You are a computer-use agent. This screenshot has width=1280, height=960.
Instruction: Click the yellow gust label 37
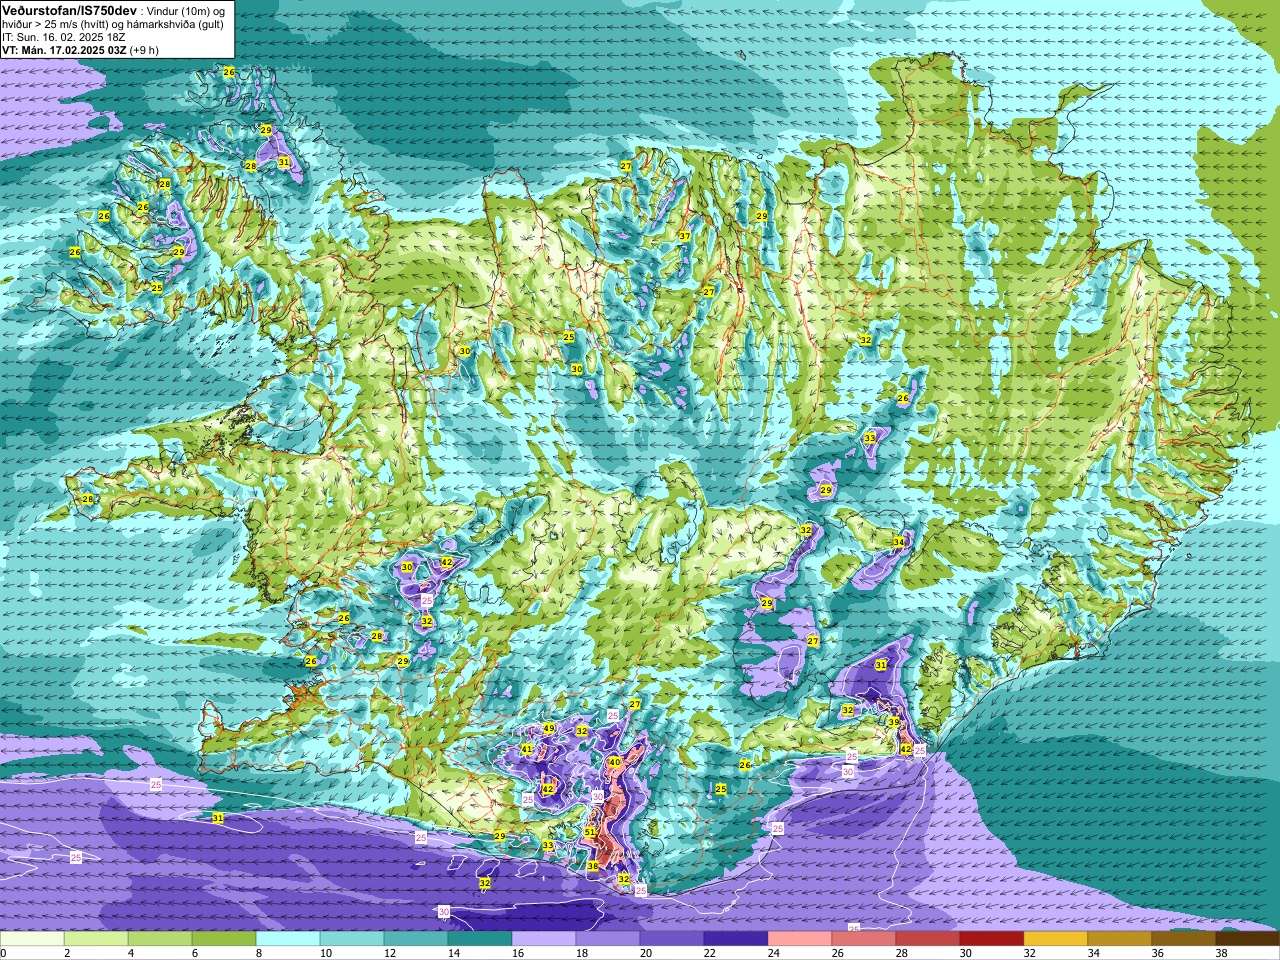click(685, 236)
